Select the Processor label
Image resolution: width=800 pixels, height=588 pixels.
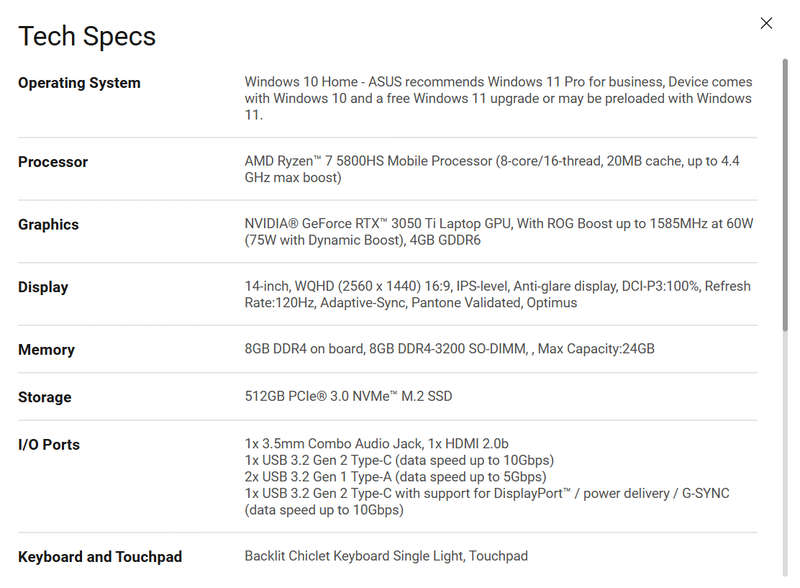53,162
